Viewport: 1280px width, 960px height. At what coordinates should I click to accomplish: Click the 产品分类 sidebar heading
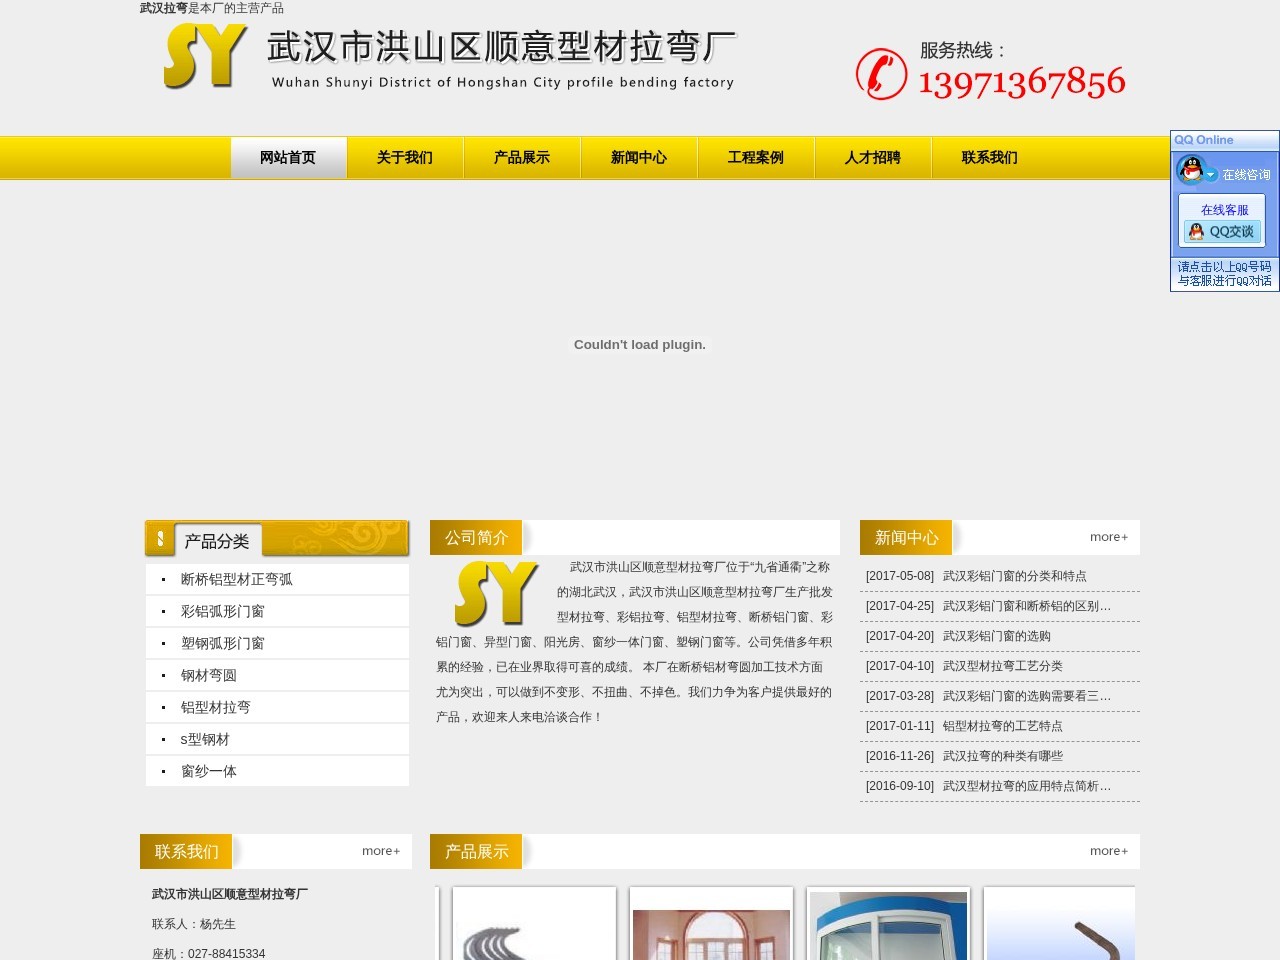tap(217, 541)
